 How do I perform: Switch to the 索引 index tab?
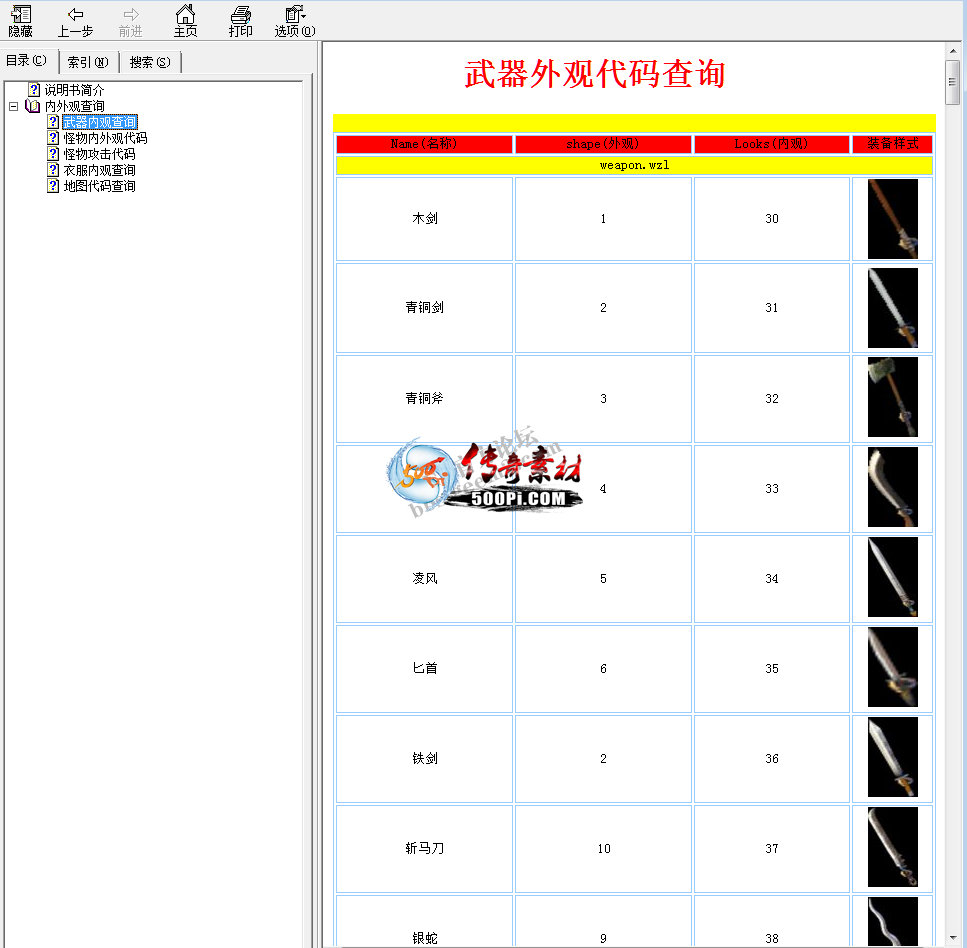88,62
